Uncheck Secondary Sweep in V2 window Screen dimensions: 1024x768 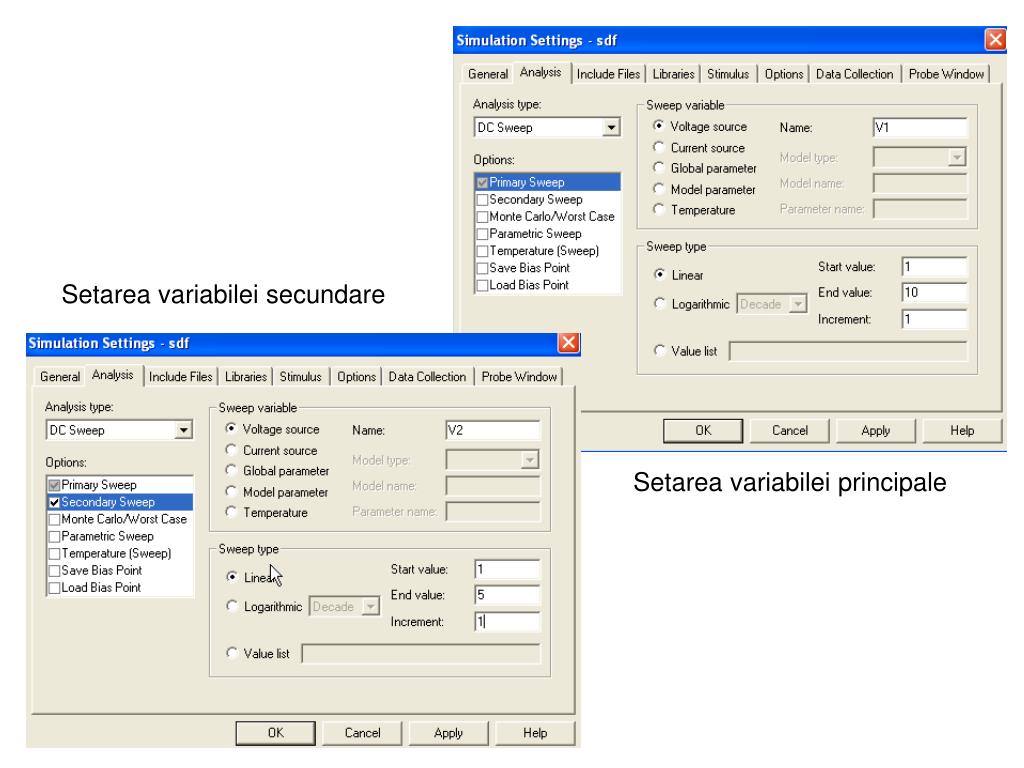(55, 502)
